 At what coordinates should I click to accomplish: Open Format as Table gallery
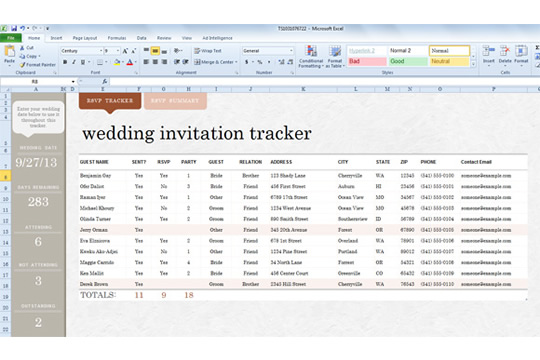(x=334, y=56)
